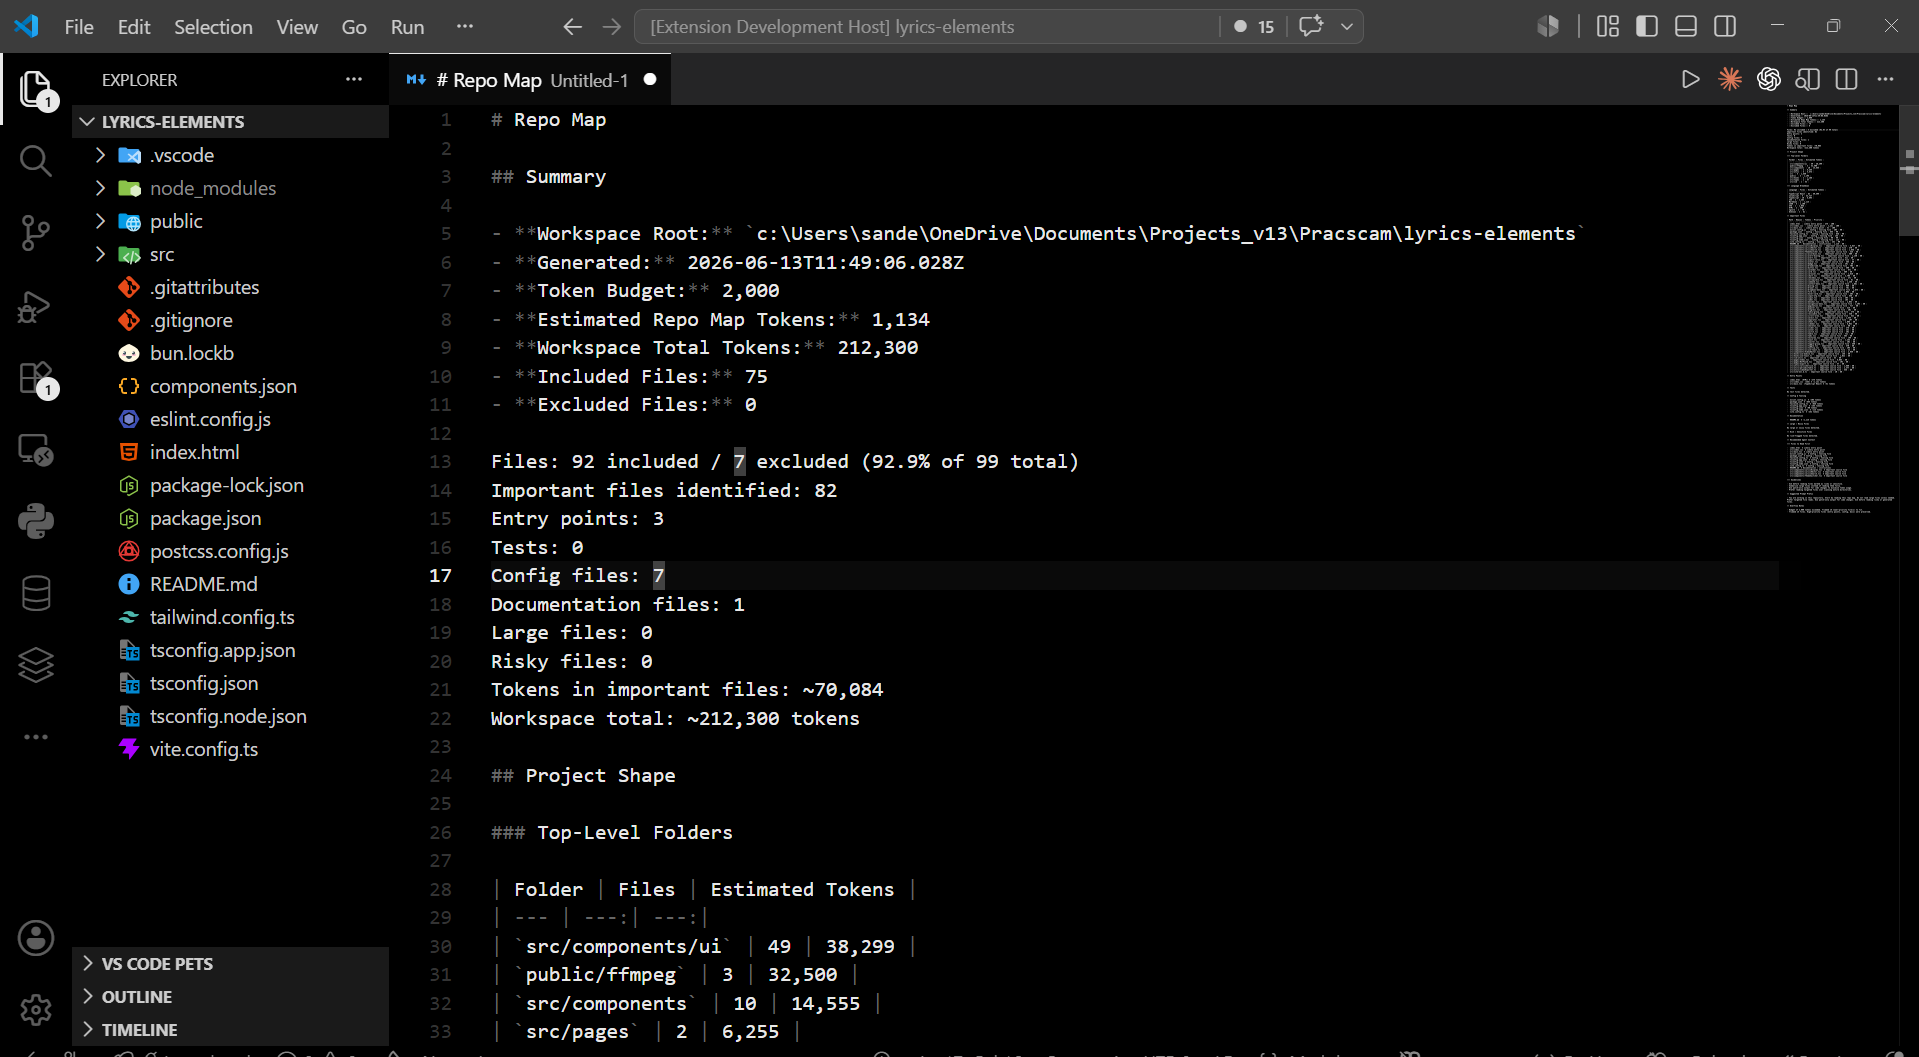
Task: Split the editor right
Action: [1847, 79]
